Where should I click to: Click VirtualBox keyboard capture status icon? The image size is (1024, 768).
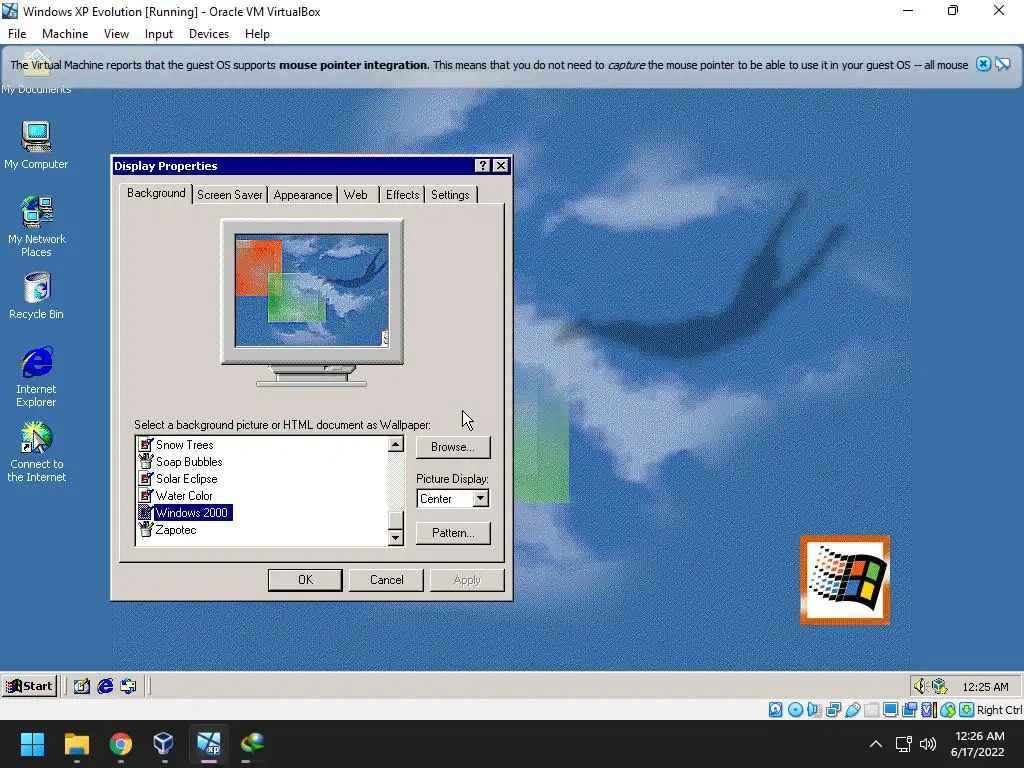[967, 710]
